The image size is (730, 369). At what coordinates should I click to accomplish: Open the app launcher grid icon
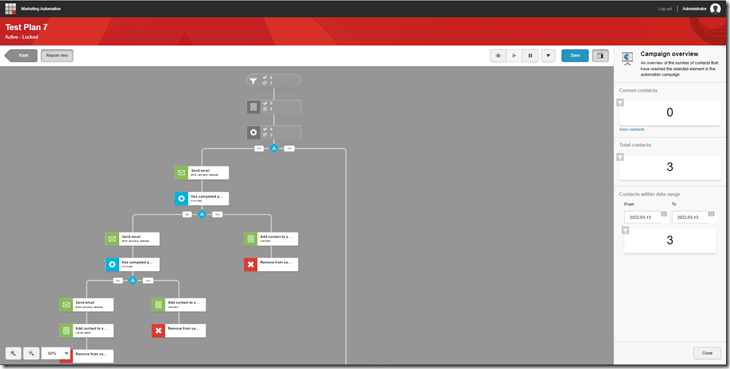[x=10, y=8]
